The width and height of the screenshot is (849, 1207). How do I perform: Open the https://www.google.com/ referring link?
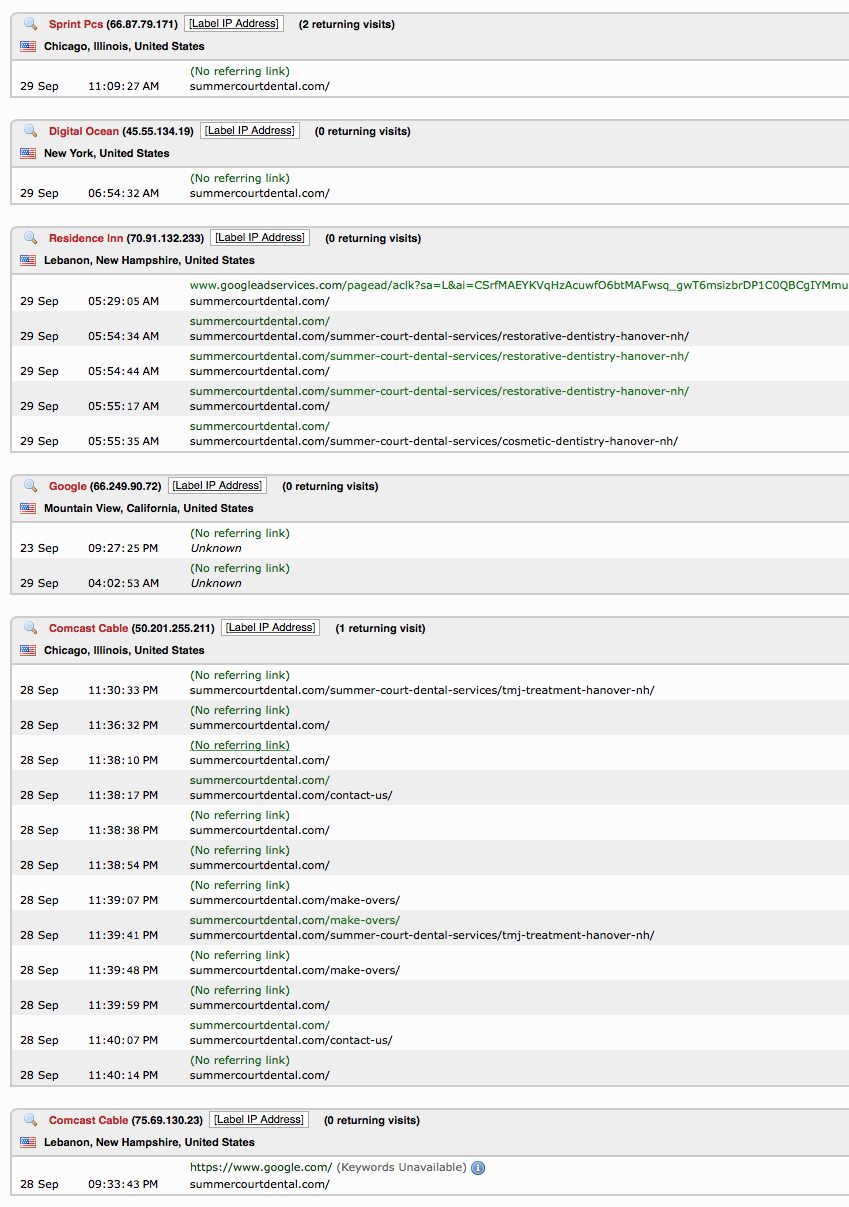tap(261, 1167)
